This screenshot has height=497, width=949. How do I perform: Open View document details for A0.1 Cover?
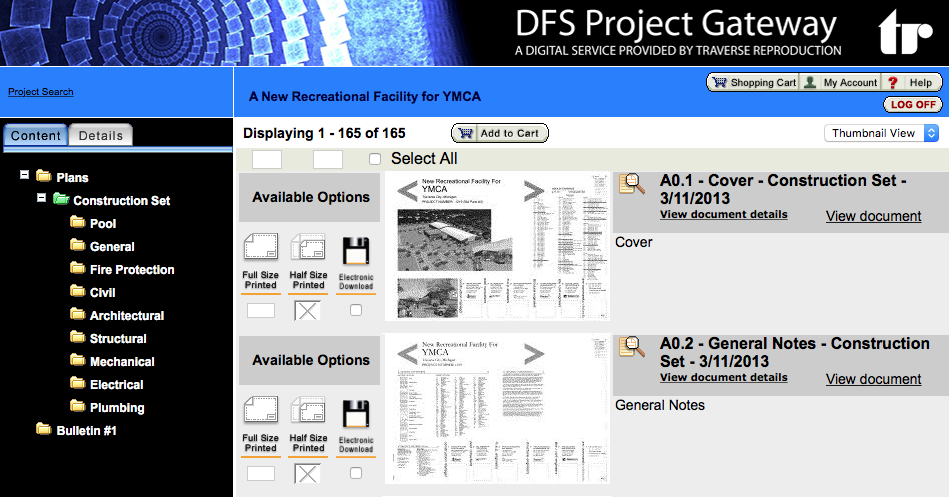pyautogui.click(x=724, y=214)
